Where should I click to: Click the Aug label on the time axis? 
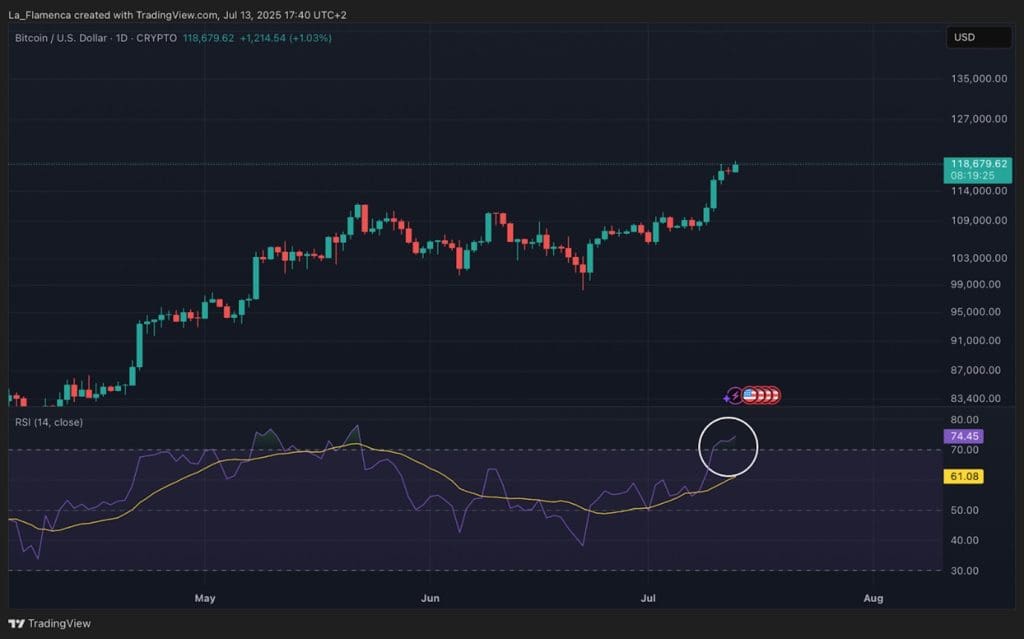[x=873, y=598]
